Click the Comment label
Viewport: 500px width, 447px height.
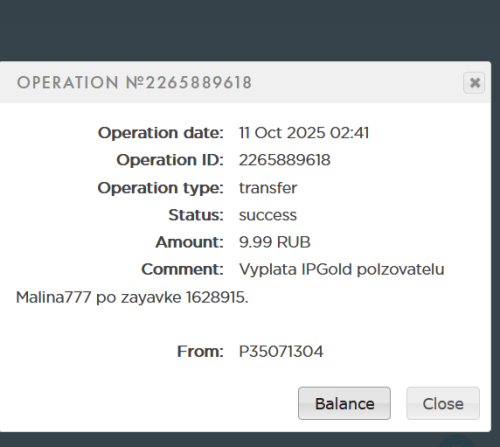coord(182,269)
